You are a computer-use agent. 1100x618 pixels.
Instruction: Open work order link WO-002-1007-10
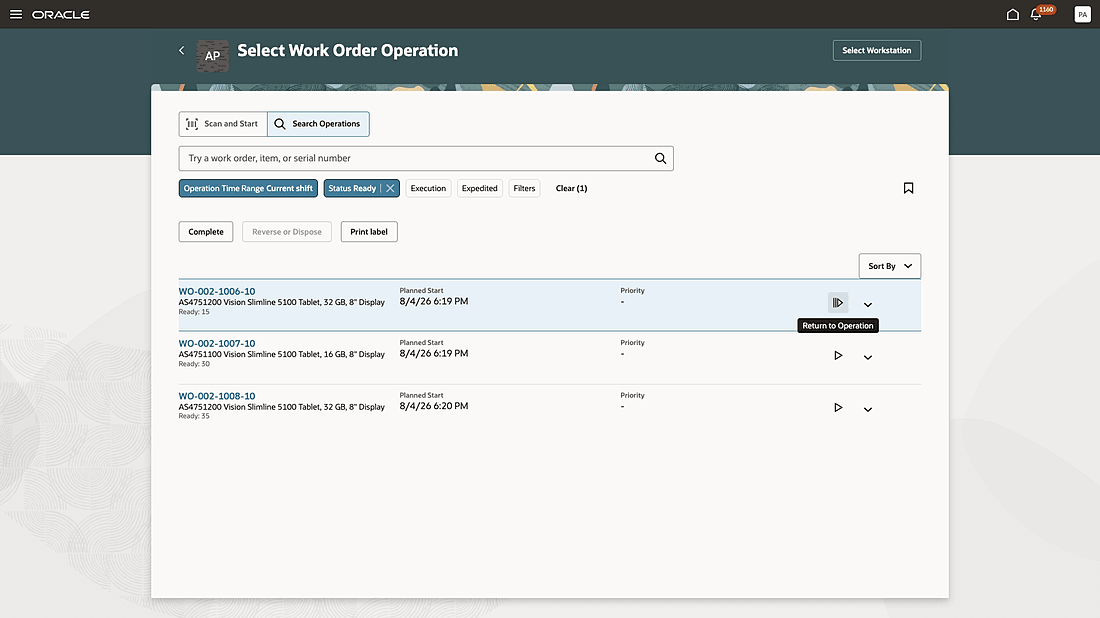[217, 344]
